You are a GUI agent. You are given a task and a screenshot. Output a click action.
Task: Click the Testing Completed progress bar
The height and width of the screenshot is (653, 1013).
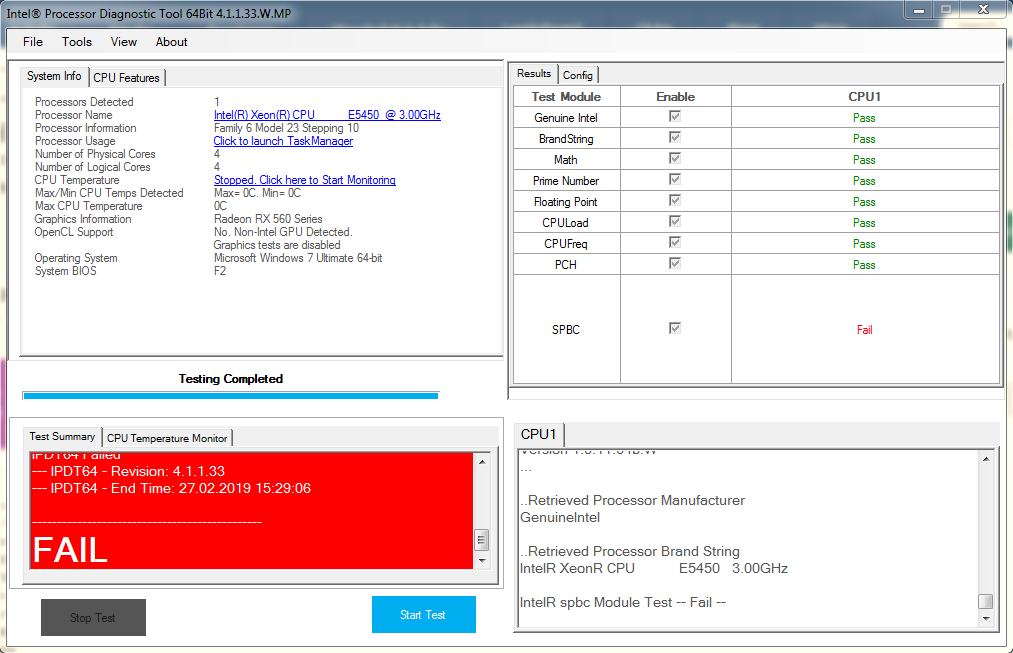click(x=231, y=395)
